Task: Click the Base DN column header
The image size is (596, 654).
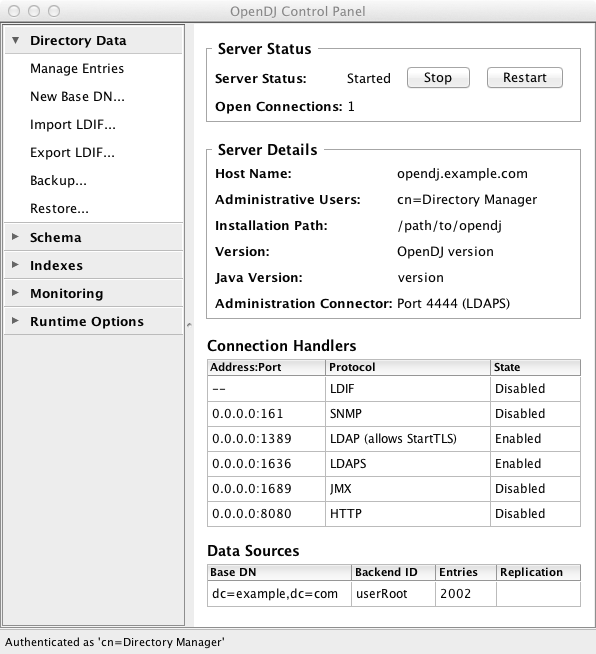Action: tap(279, 572)
